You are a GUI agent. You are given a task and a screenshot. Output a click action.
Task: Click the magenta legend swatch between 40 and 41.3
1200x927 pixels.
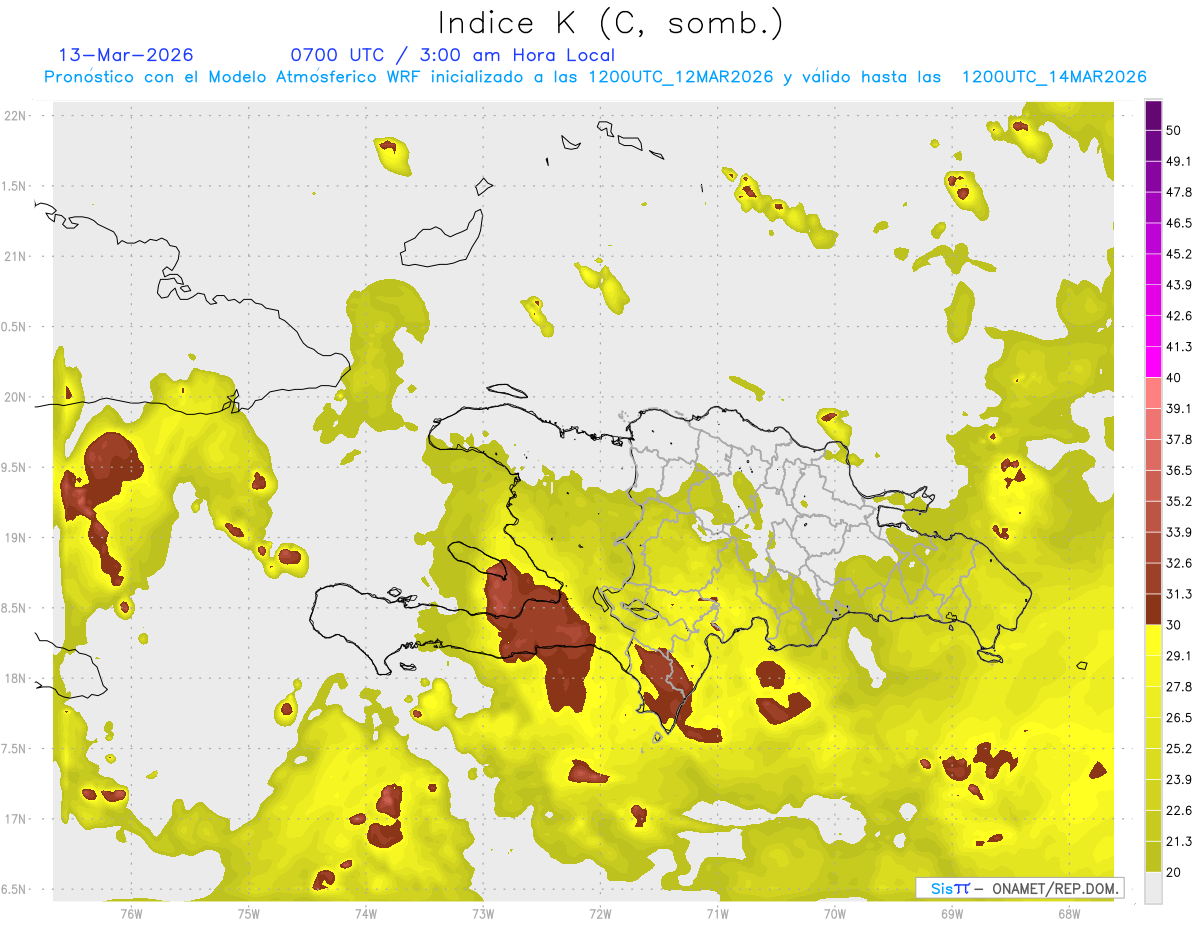(1153, 362)
